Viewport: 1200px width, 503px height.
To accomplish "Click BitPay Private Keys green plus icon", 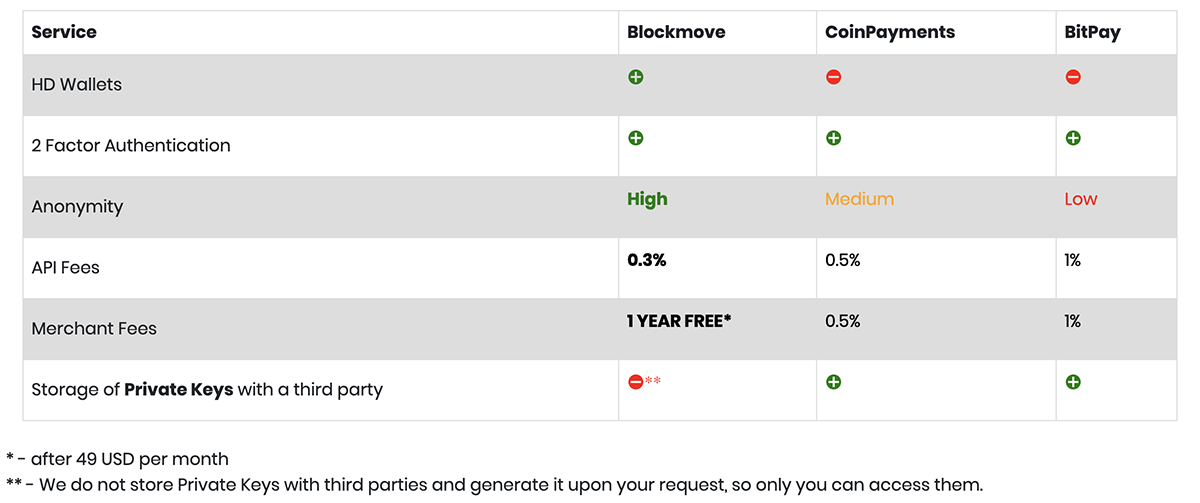I will (x=1073, y=382).
